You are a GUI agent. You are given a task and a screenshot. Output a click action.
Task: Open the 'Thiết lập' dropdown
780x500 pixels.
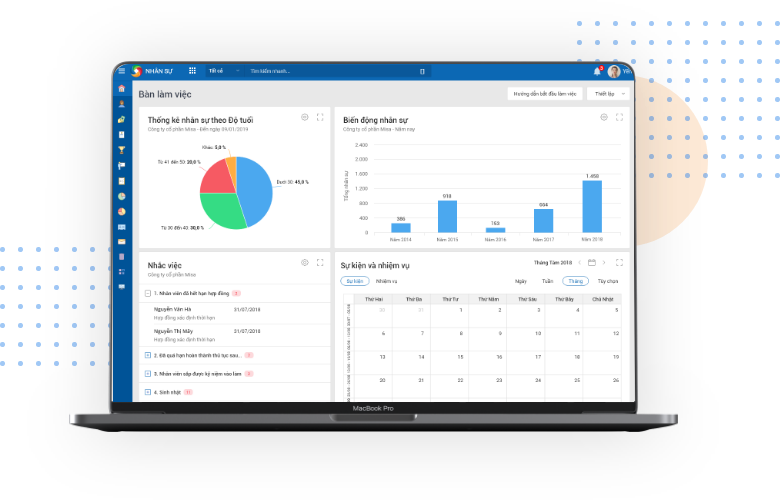point(609,93)
